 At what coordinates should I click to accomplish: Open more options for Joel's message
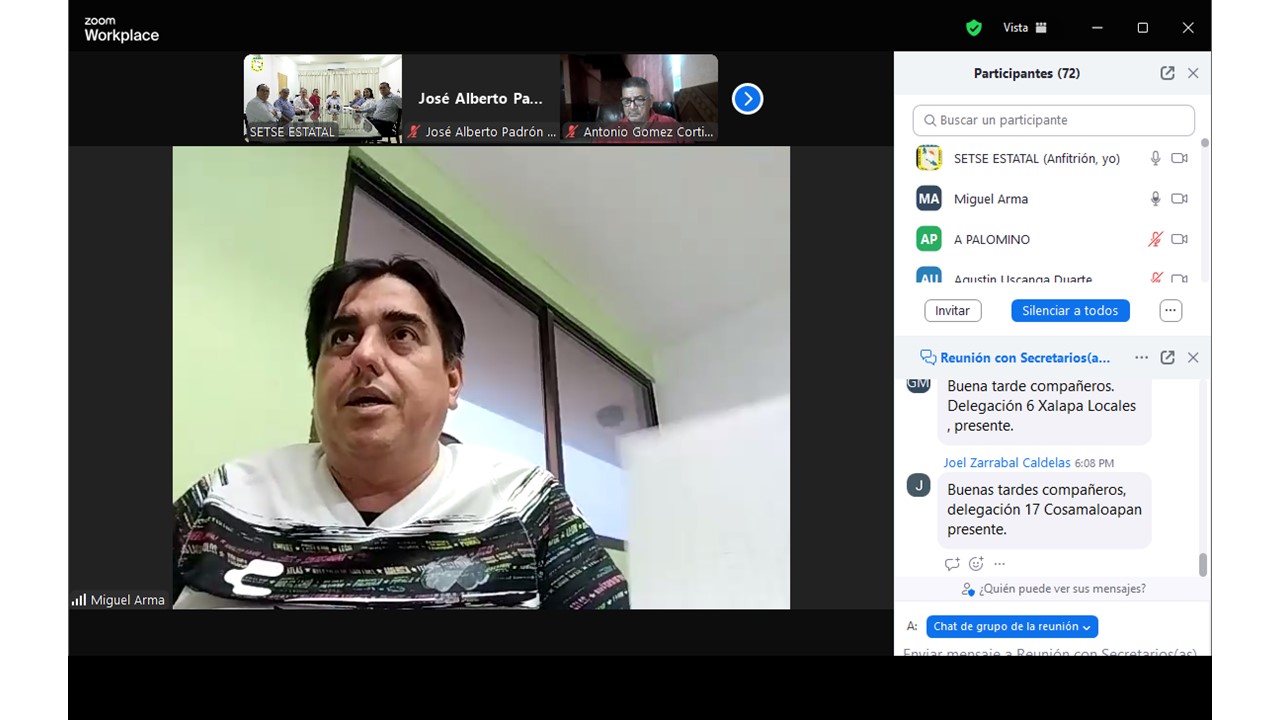pyautogui.click(x=999, y=564)
